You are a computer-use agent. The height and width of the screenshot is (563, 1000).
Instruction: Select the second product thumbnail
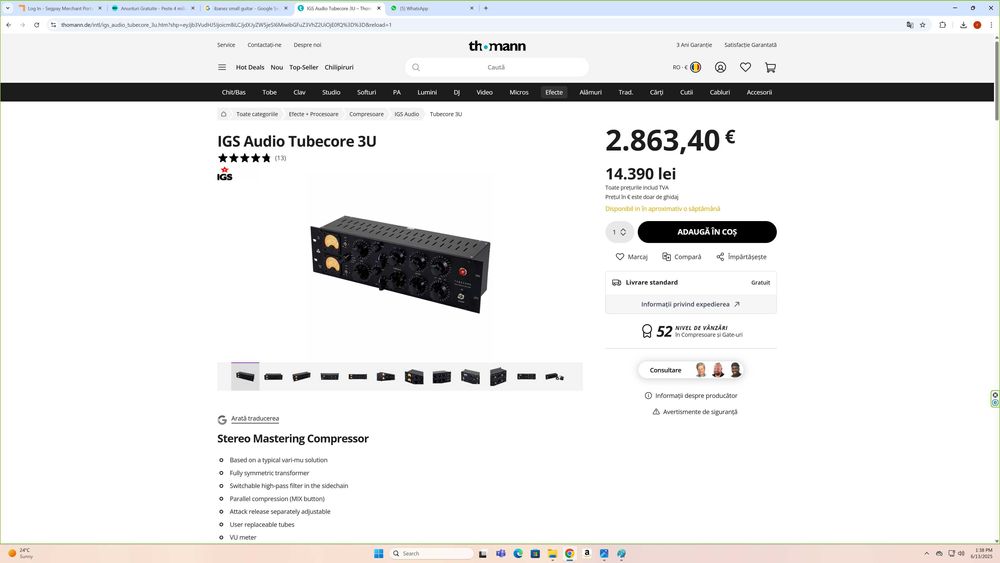[x=274, y=376]
